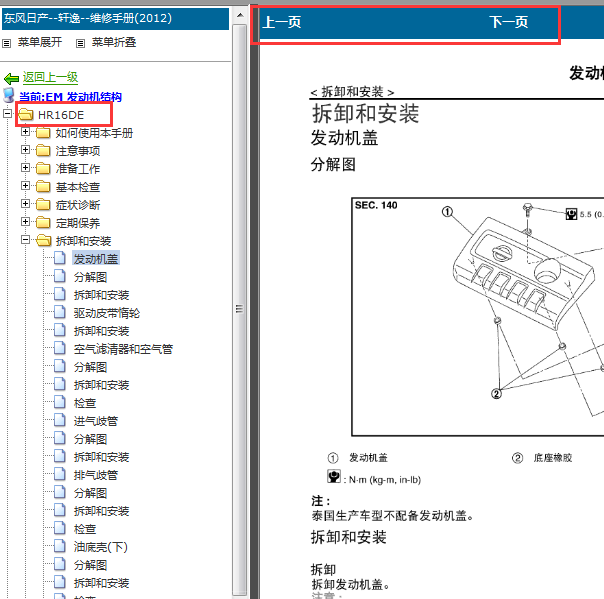Click the 进气歧管 document icon

60,420
